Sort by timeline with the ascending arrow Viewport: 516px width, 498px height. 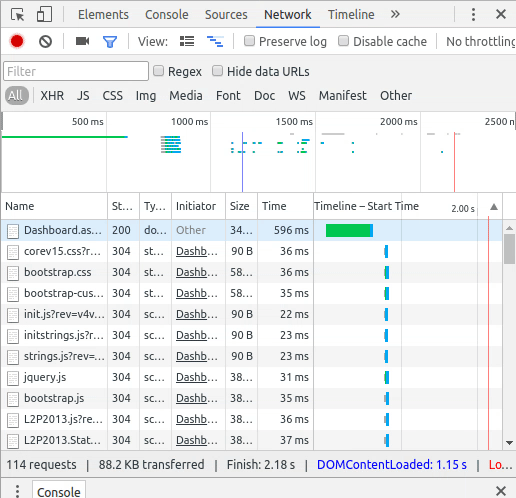pos(494,207)
